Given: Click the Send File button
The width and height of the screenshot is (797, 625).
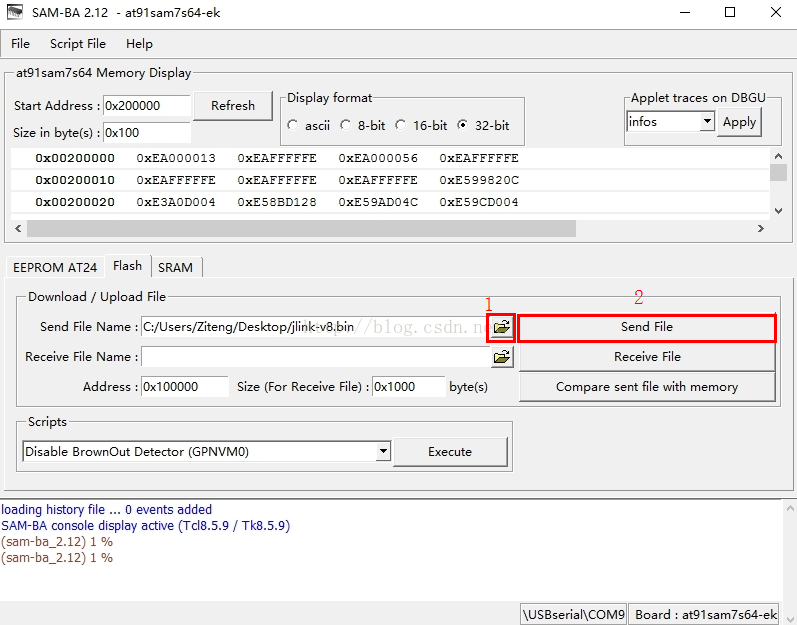Looking at the screenshot, I should click(x=646, y=327).
